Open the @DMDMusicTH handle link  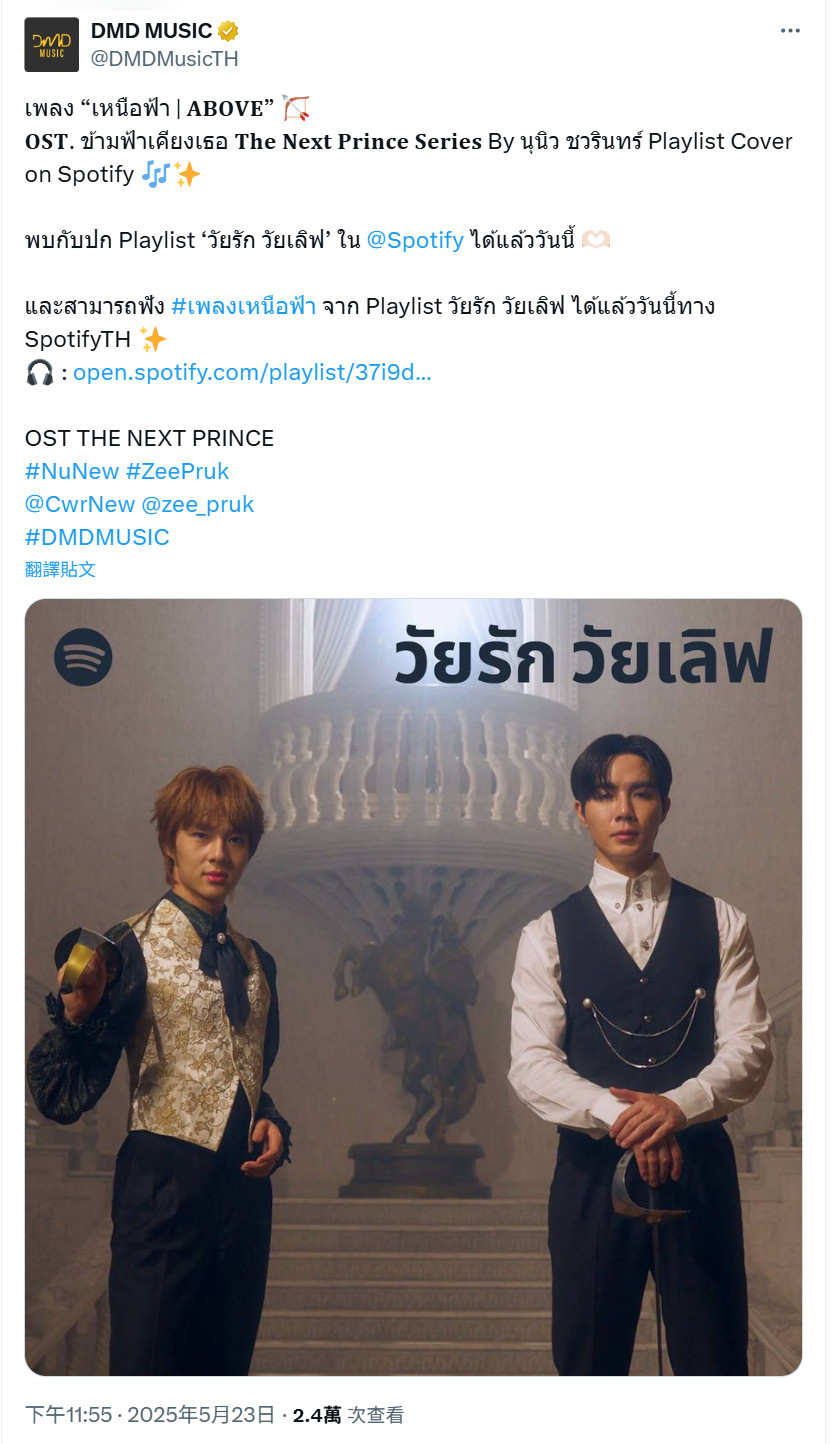[165, 58]
